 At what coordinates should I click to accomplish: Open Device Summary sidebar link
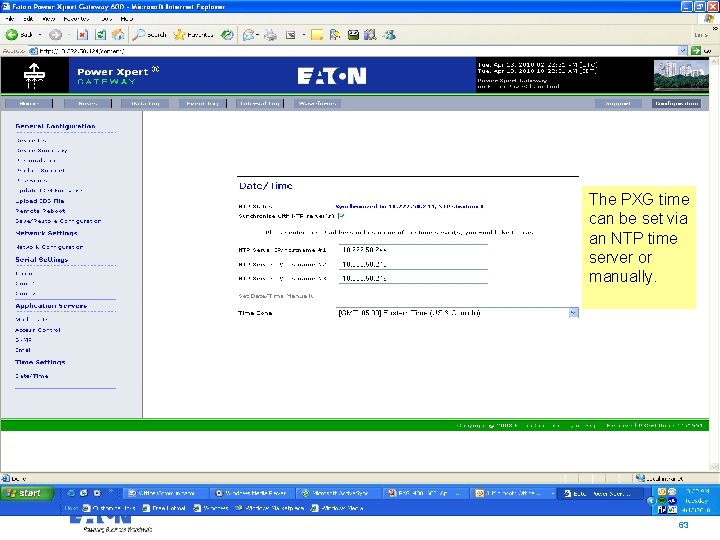(42, 150)
